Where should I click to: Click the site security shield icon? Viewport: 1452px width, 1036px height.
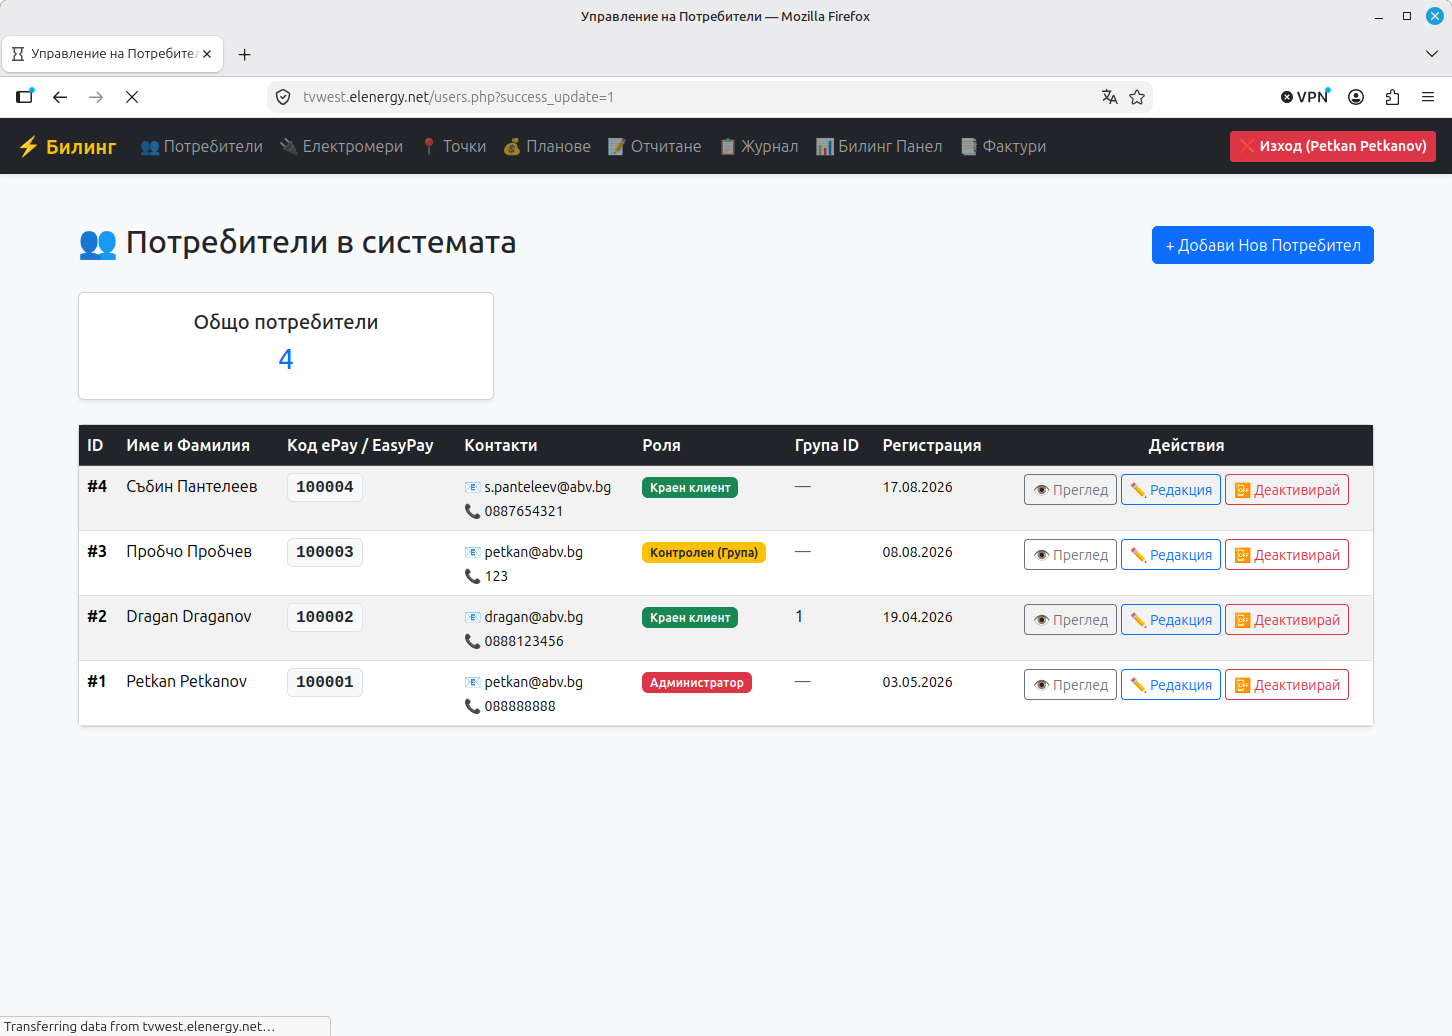point(283,97)
